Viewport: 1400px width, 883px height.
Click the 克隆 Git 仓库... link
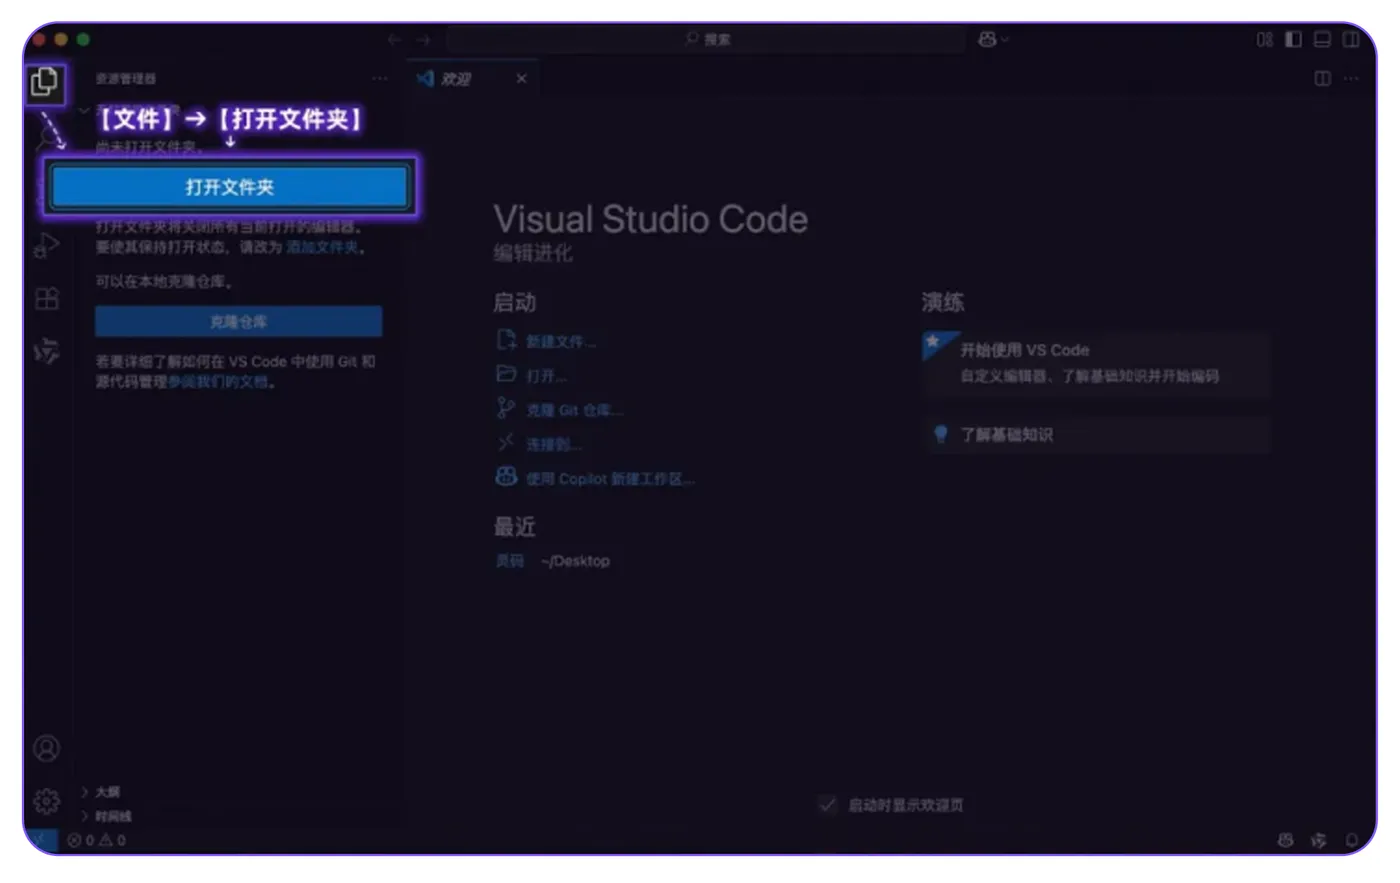[574, 410]
